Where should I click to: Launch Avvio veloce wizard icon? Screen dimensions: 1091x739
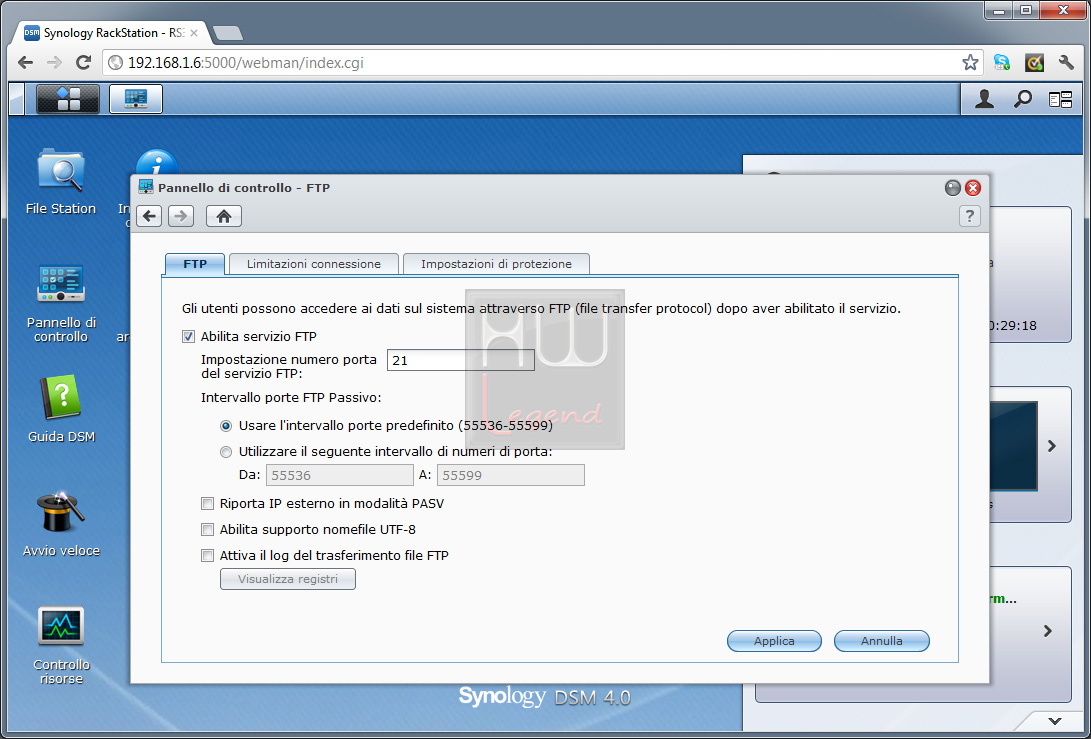click(x=61, y=524)
